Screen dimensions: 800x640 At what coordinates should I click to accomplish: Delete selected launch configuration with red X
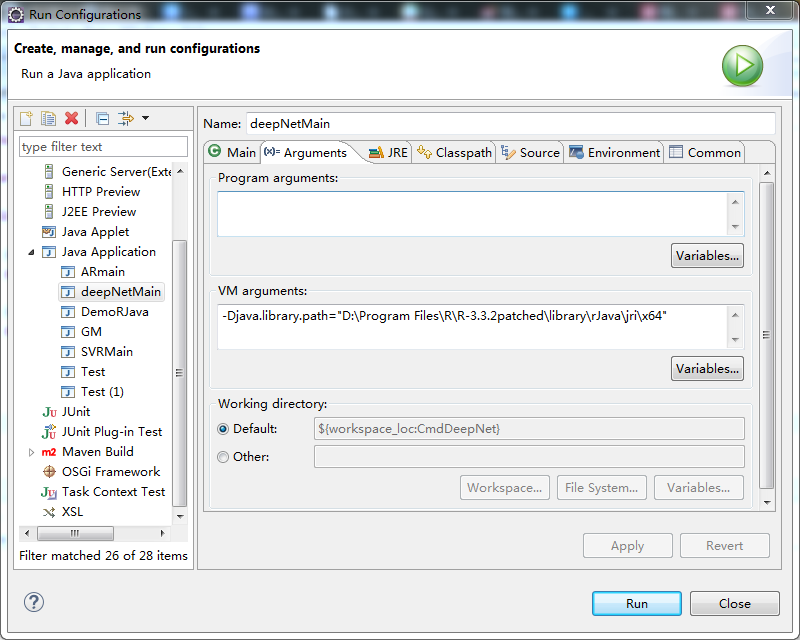click(71, 118)
